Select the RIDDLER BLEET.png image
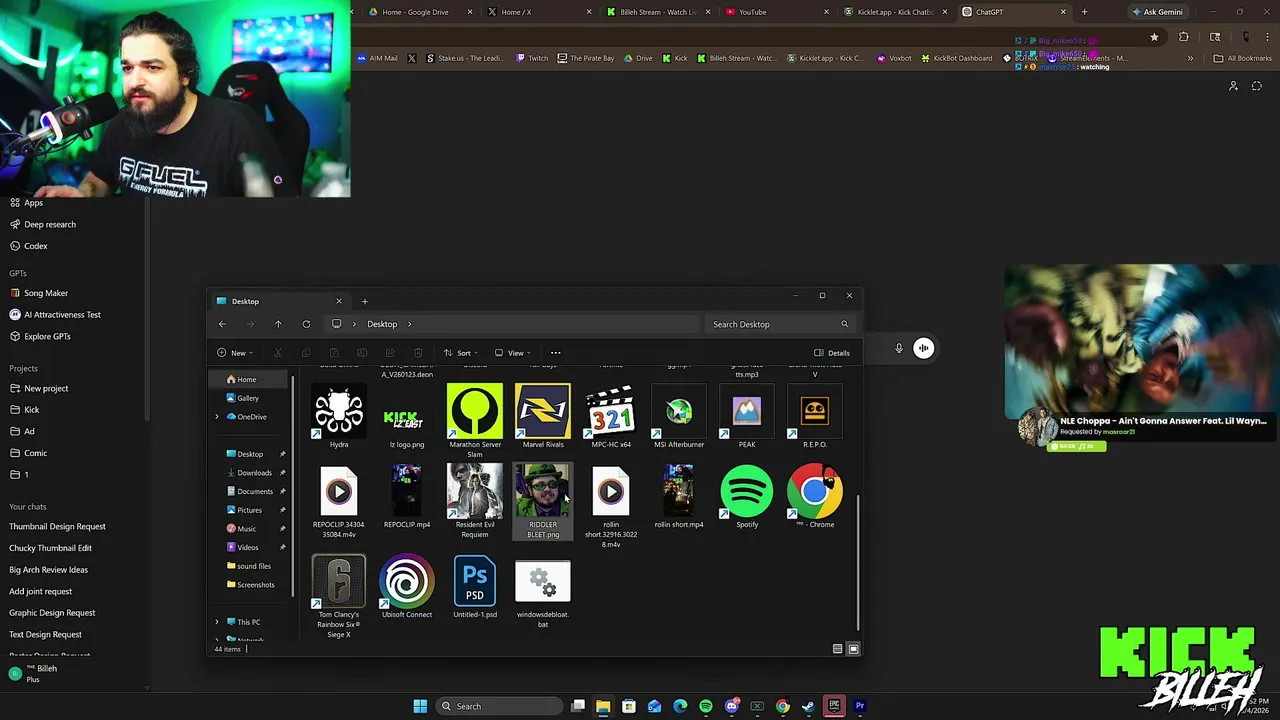This screenshot has width=1280, height=720. pyautogui.click(x=543, y=501)
